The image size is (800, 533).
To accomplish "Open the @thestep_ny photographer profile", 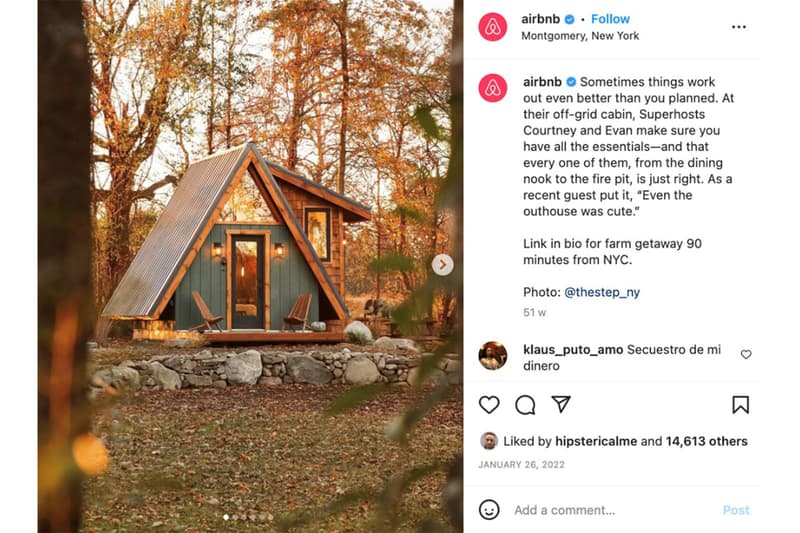I will [602, 292].
